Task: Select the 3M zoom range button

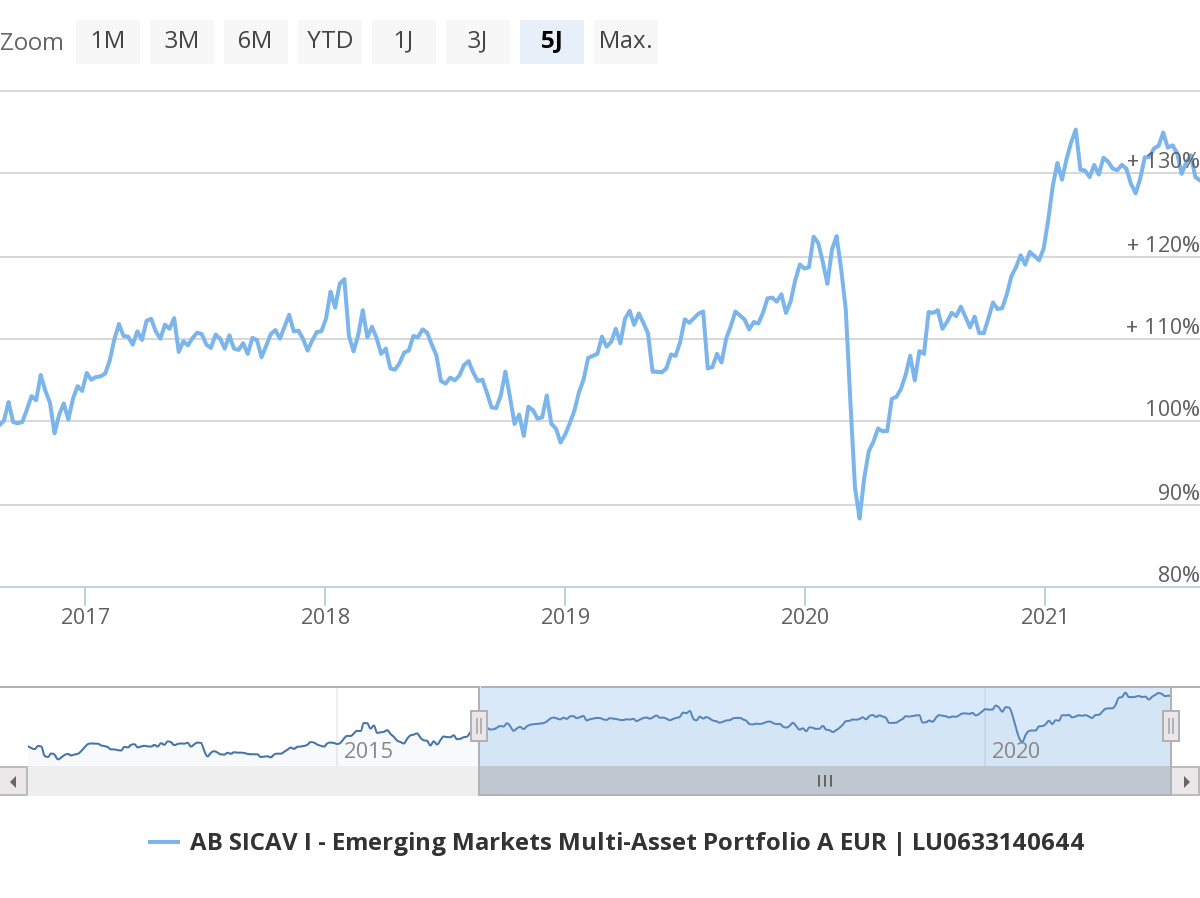Action: click(182, 41)
